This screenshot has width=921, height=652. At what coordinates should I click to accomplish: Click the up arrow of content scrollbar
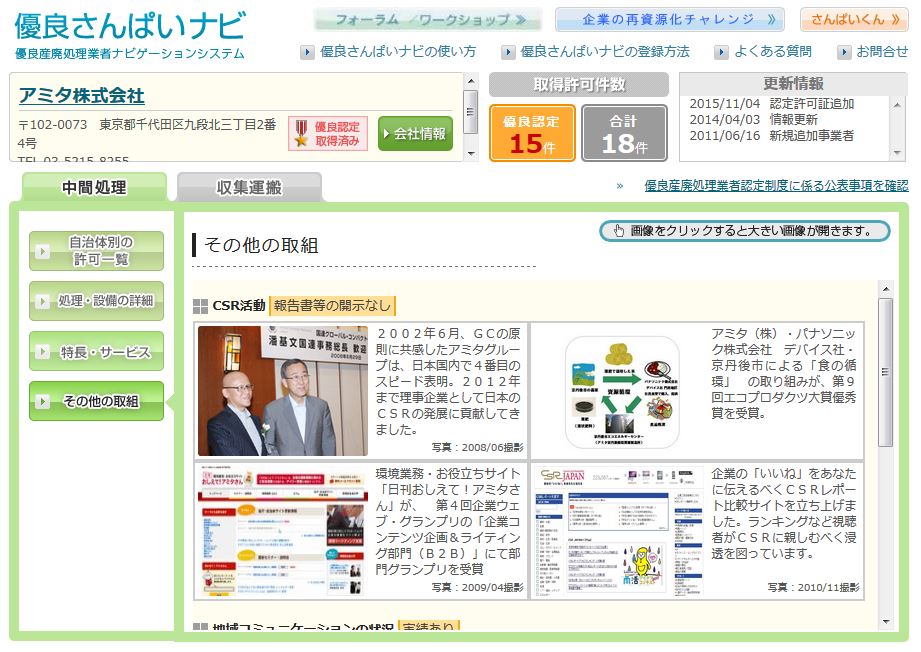(x=886, y=288)
